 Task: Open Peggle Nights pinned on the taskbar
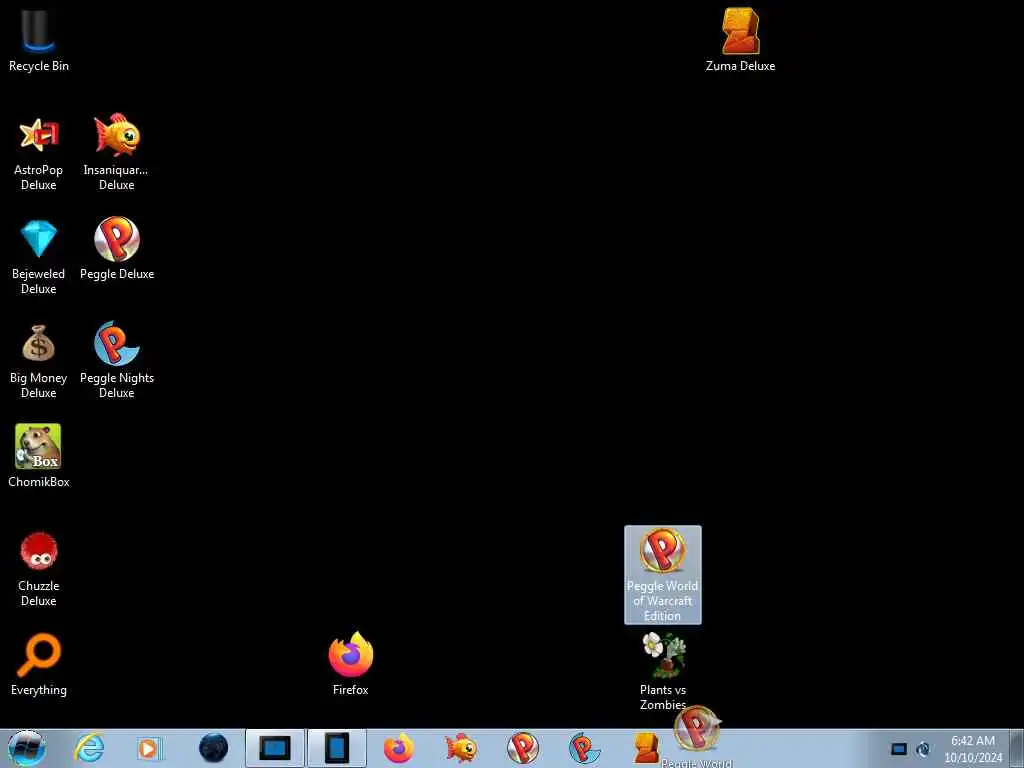[584, 748]
